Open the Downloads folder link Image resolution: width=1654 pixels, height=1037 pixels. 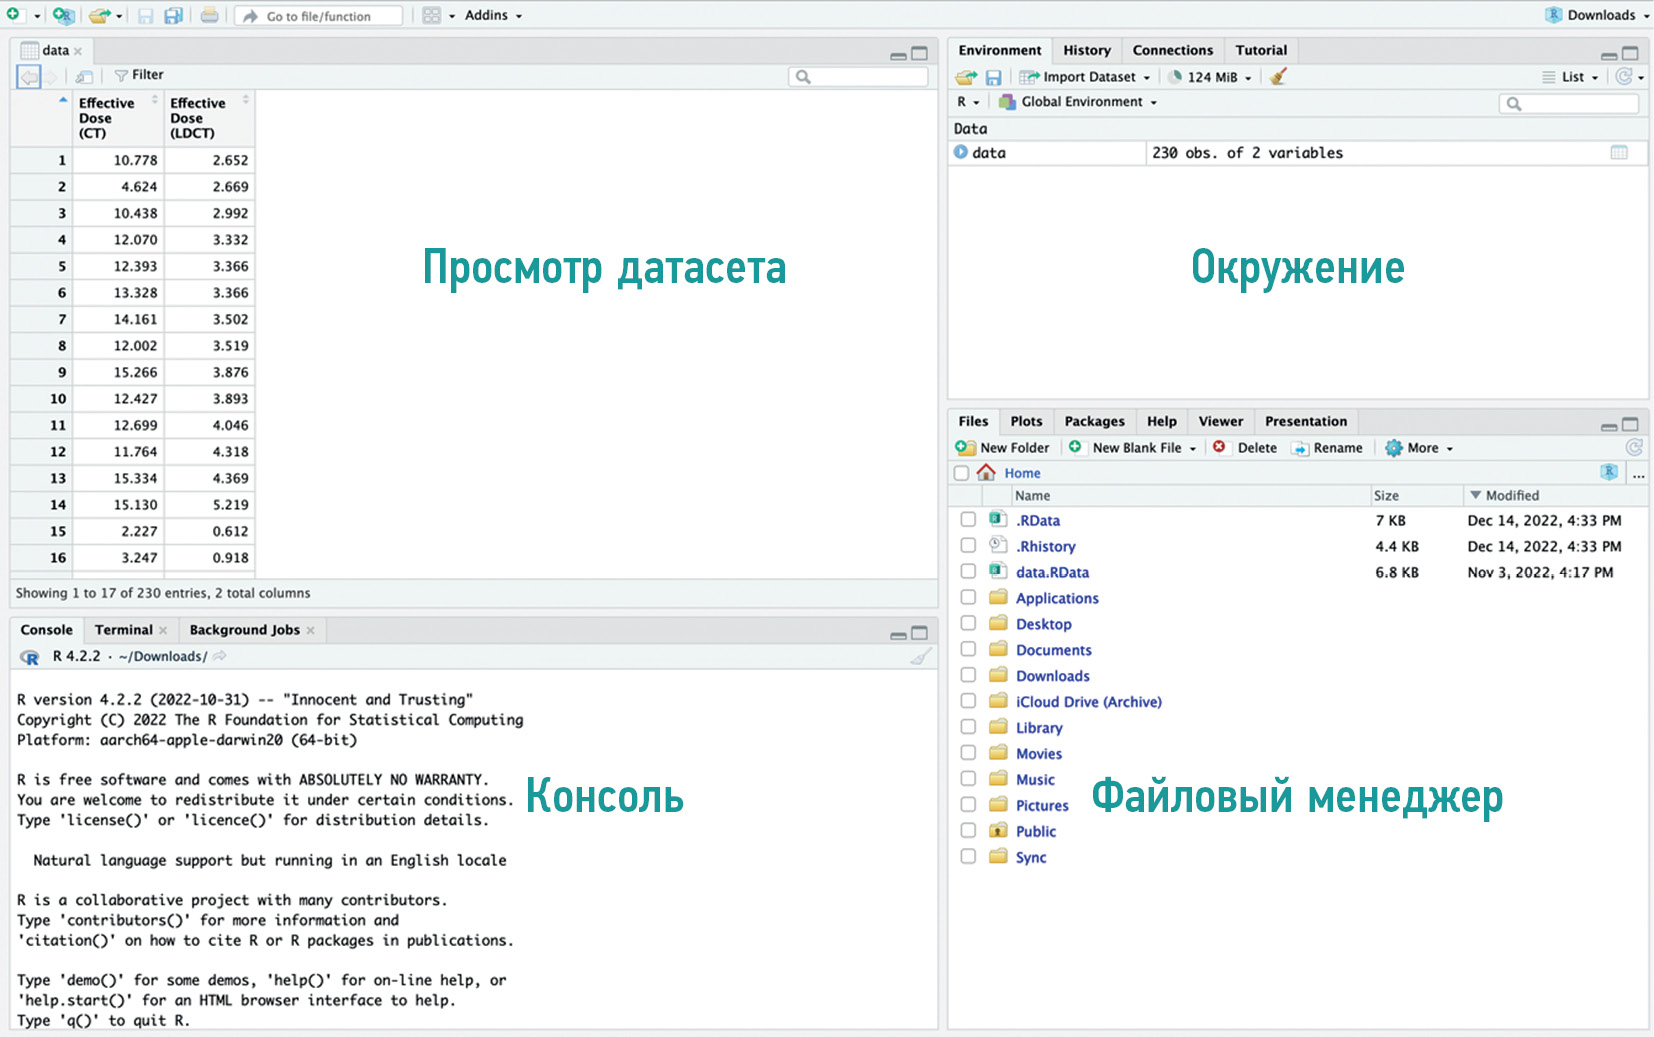[x=1052, y=676]
